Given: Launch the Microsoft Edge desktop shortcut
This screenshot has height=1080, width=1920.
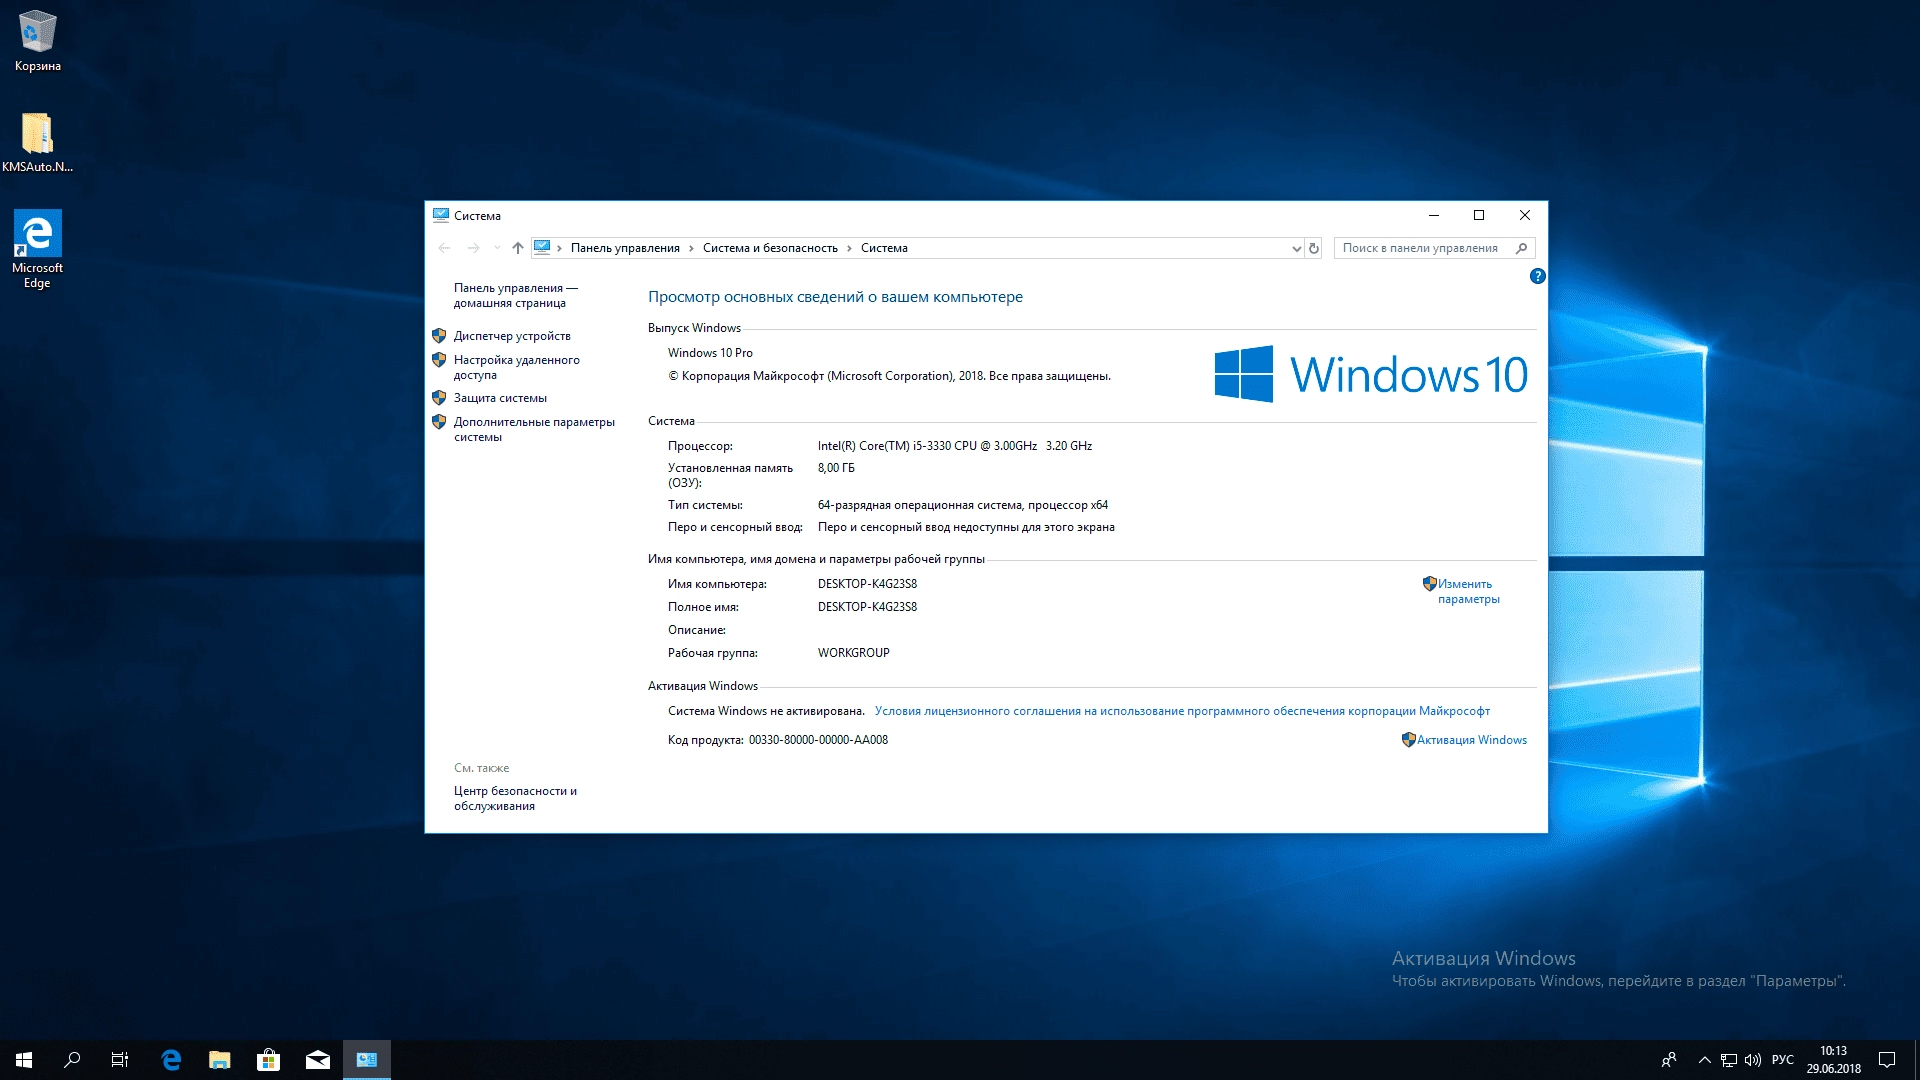Looking at the screenshot, I should pyautogui.click(x=38, y=249).
